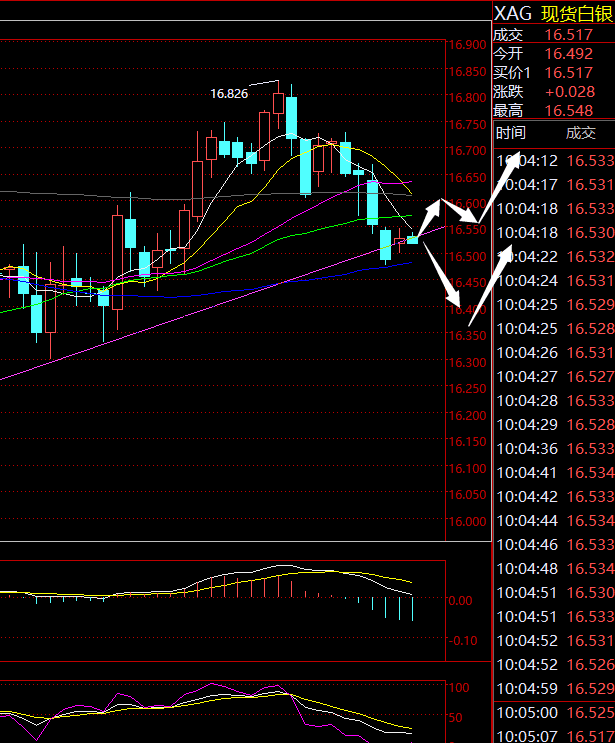Select the 10:04:27 tick row
Screen dimensions: 615x743
coord(554,377)
